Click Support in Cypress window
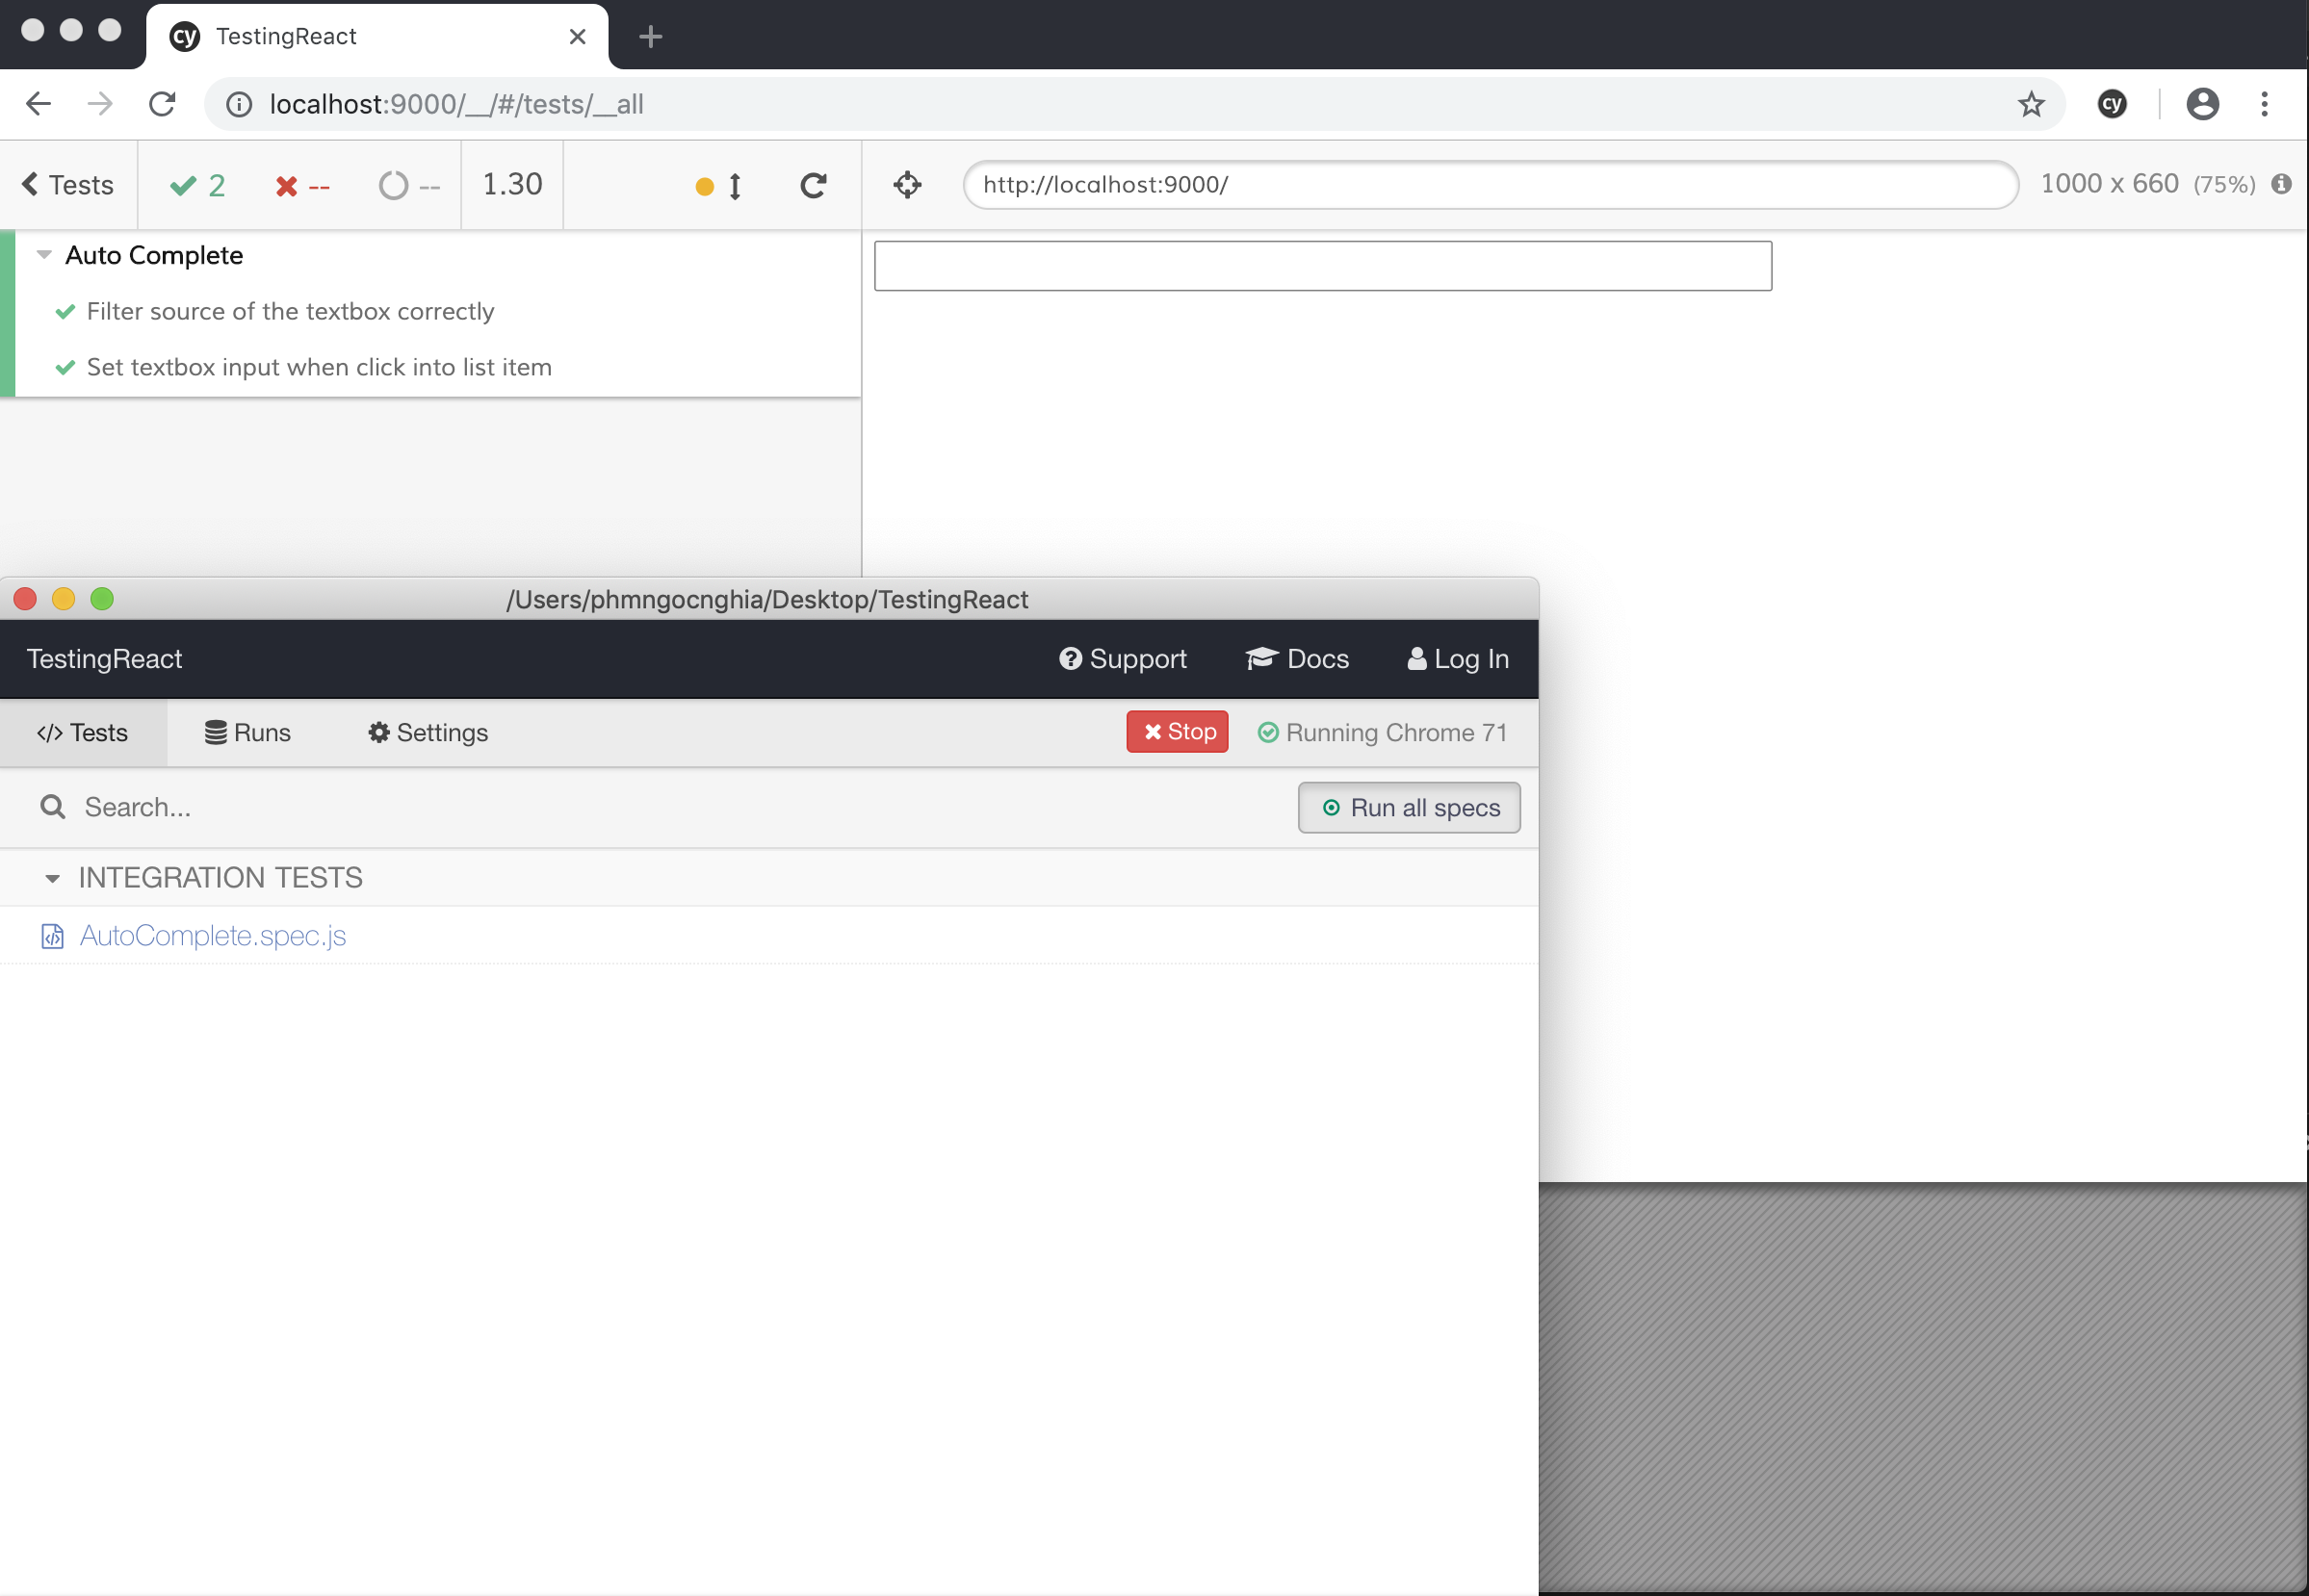Image resolution: width=2309 pixels, height=1596 pixels. coord(1123,659)
